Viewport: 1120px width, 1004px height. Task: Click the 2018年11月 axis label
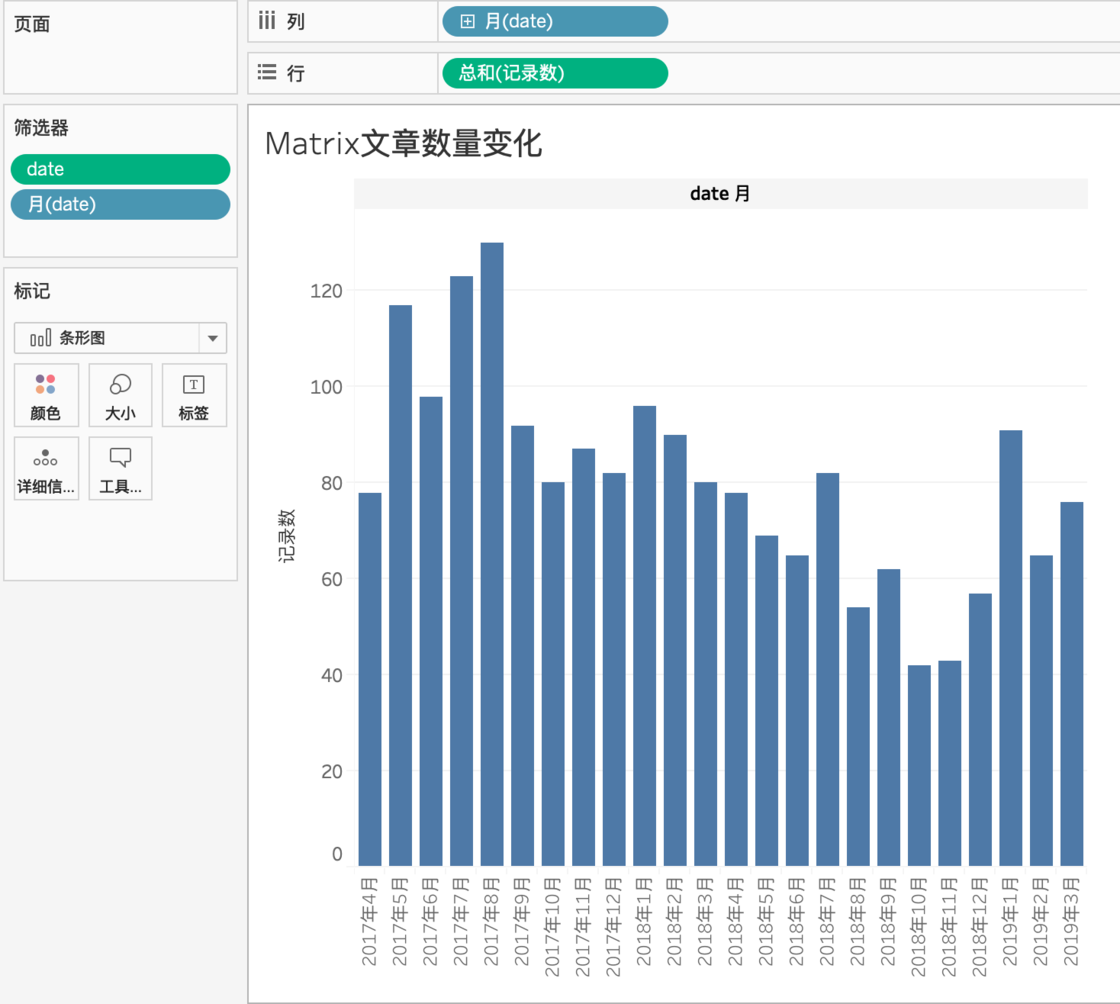point(949,927)
